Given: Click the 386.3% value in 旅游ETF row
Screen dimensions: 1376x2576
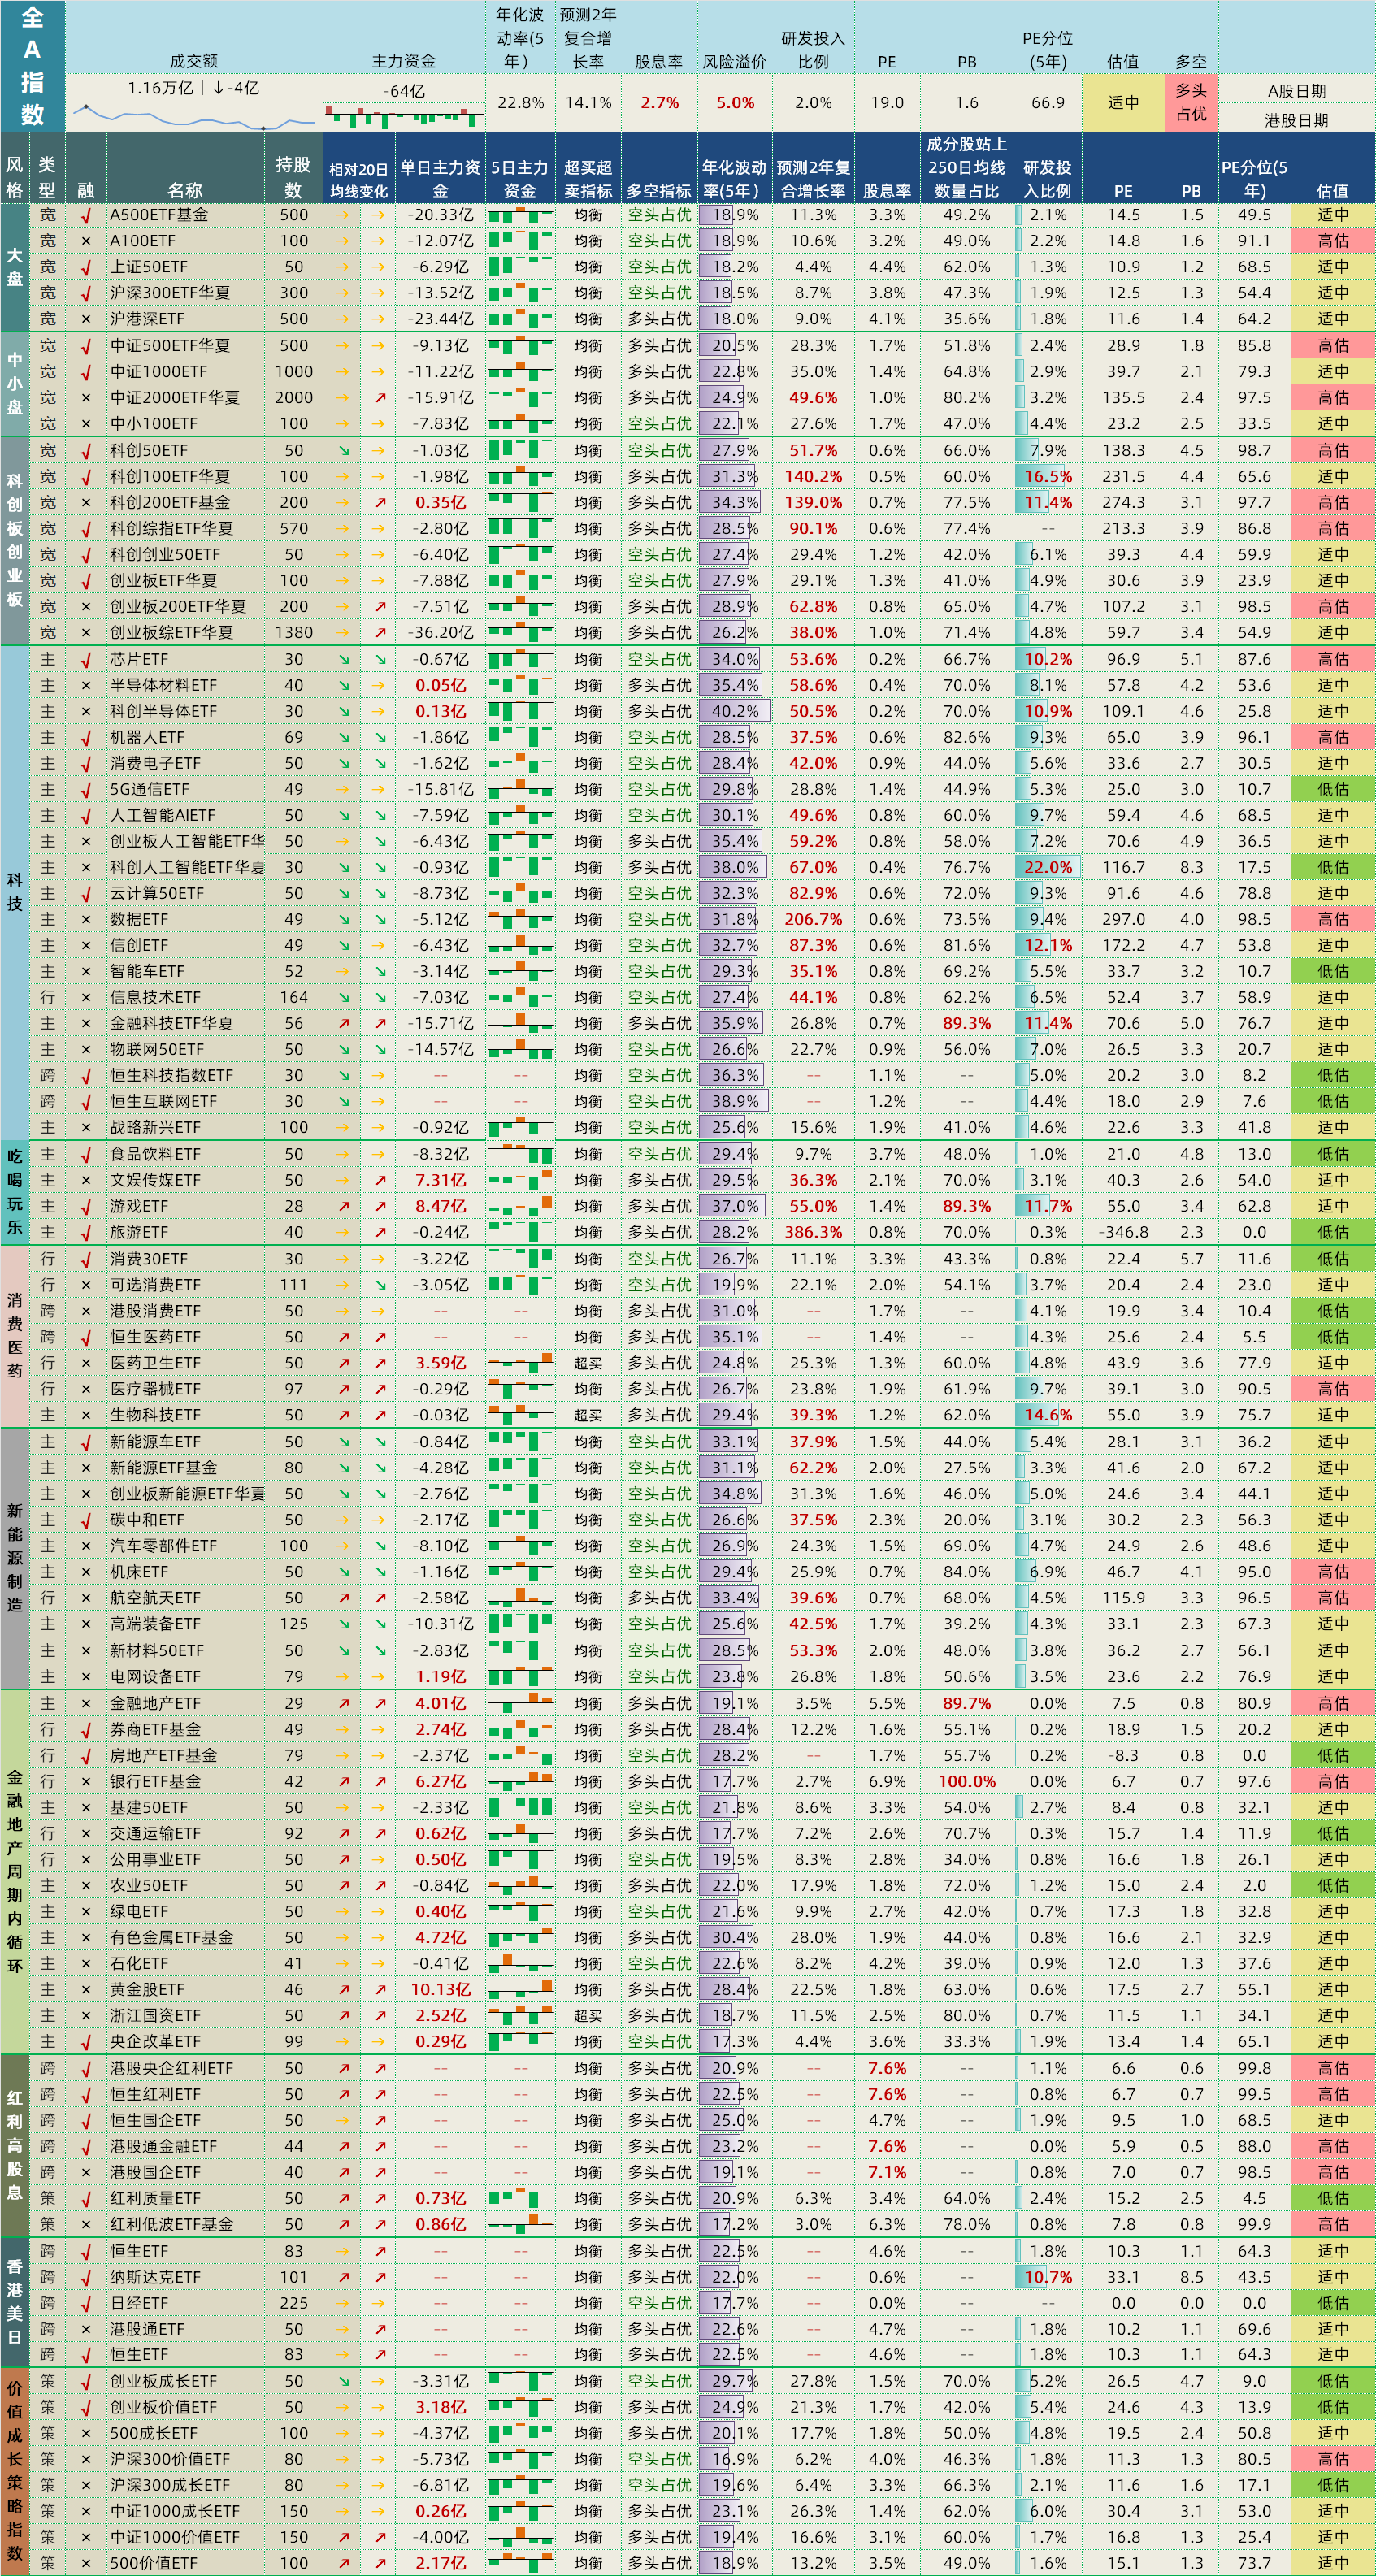Looking at the screenshot, I should [813, 1233].
